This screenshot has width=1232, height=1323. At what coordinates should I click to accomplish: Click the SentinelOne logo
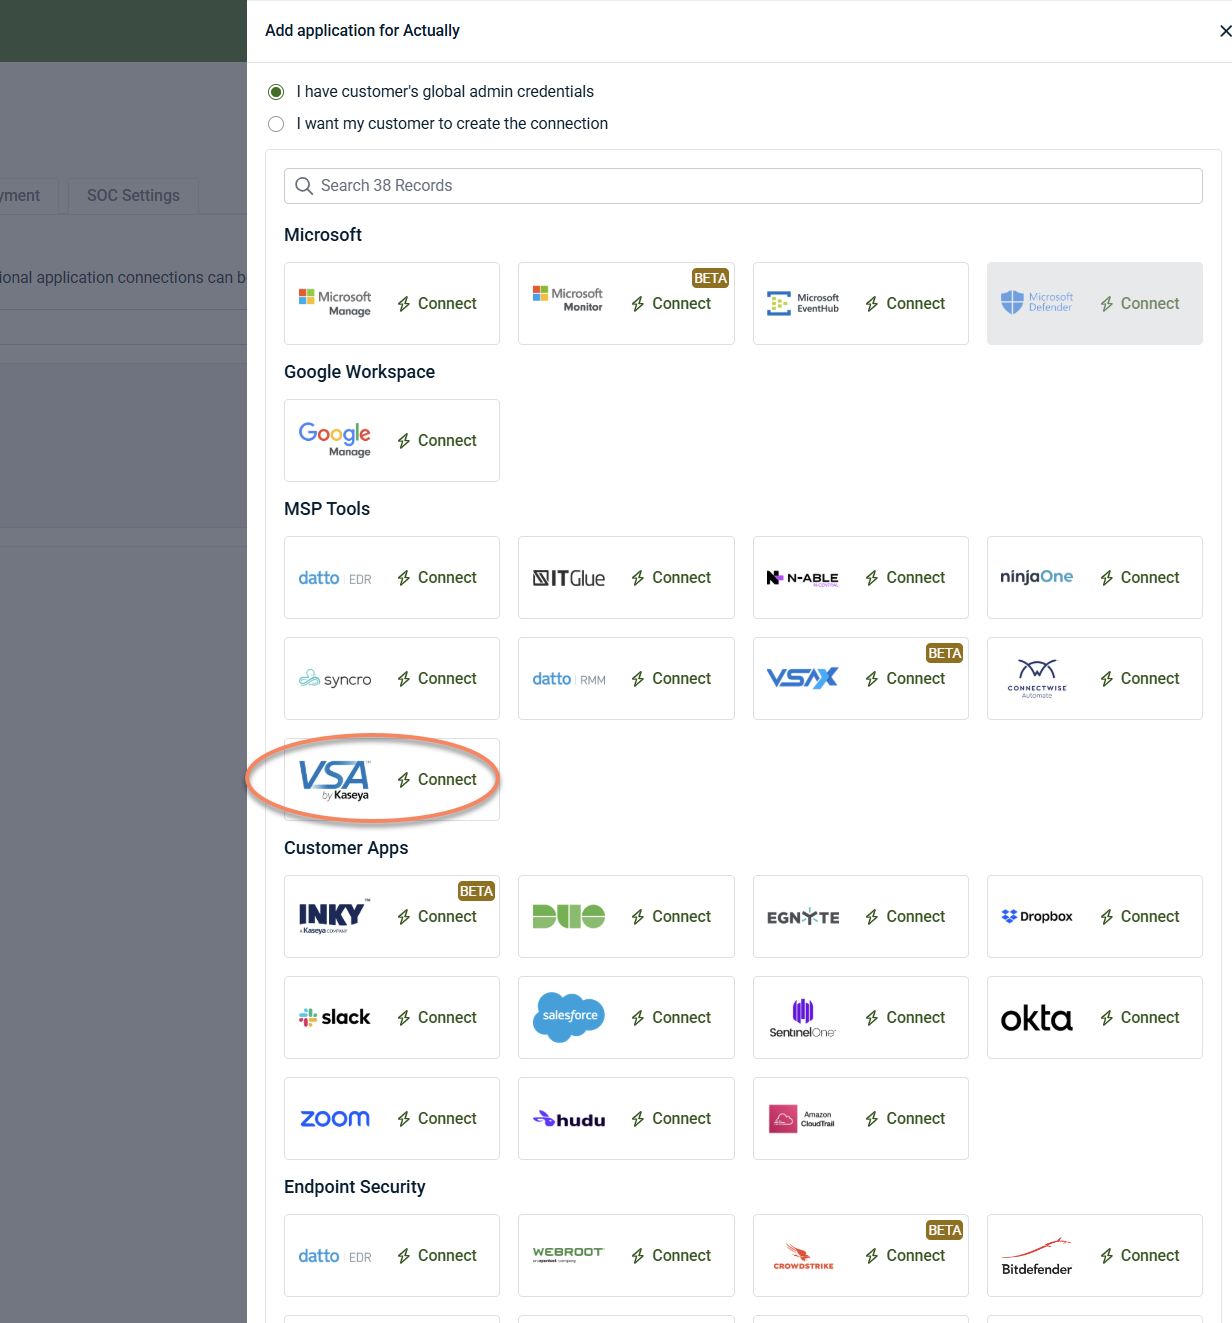(x=803, y=1018)
